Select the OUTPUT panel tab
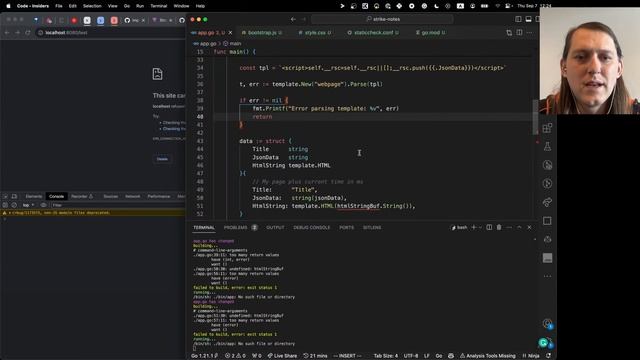 click(275, 228)
